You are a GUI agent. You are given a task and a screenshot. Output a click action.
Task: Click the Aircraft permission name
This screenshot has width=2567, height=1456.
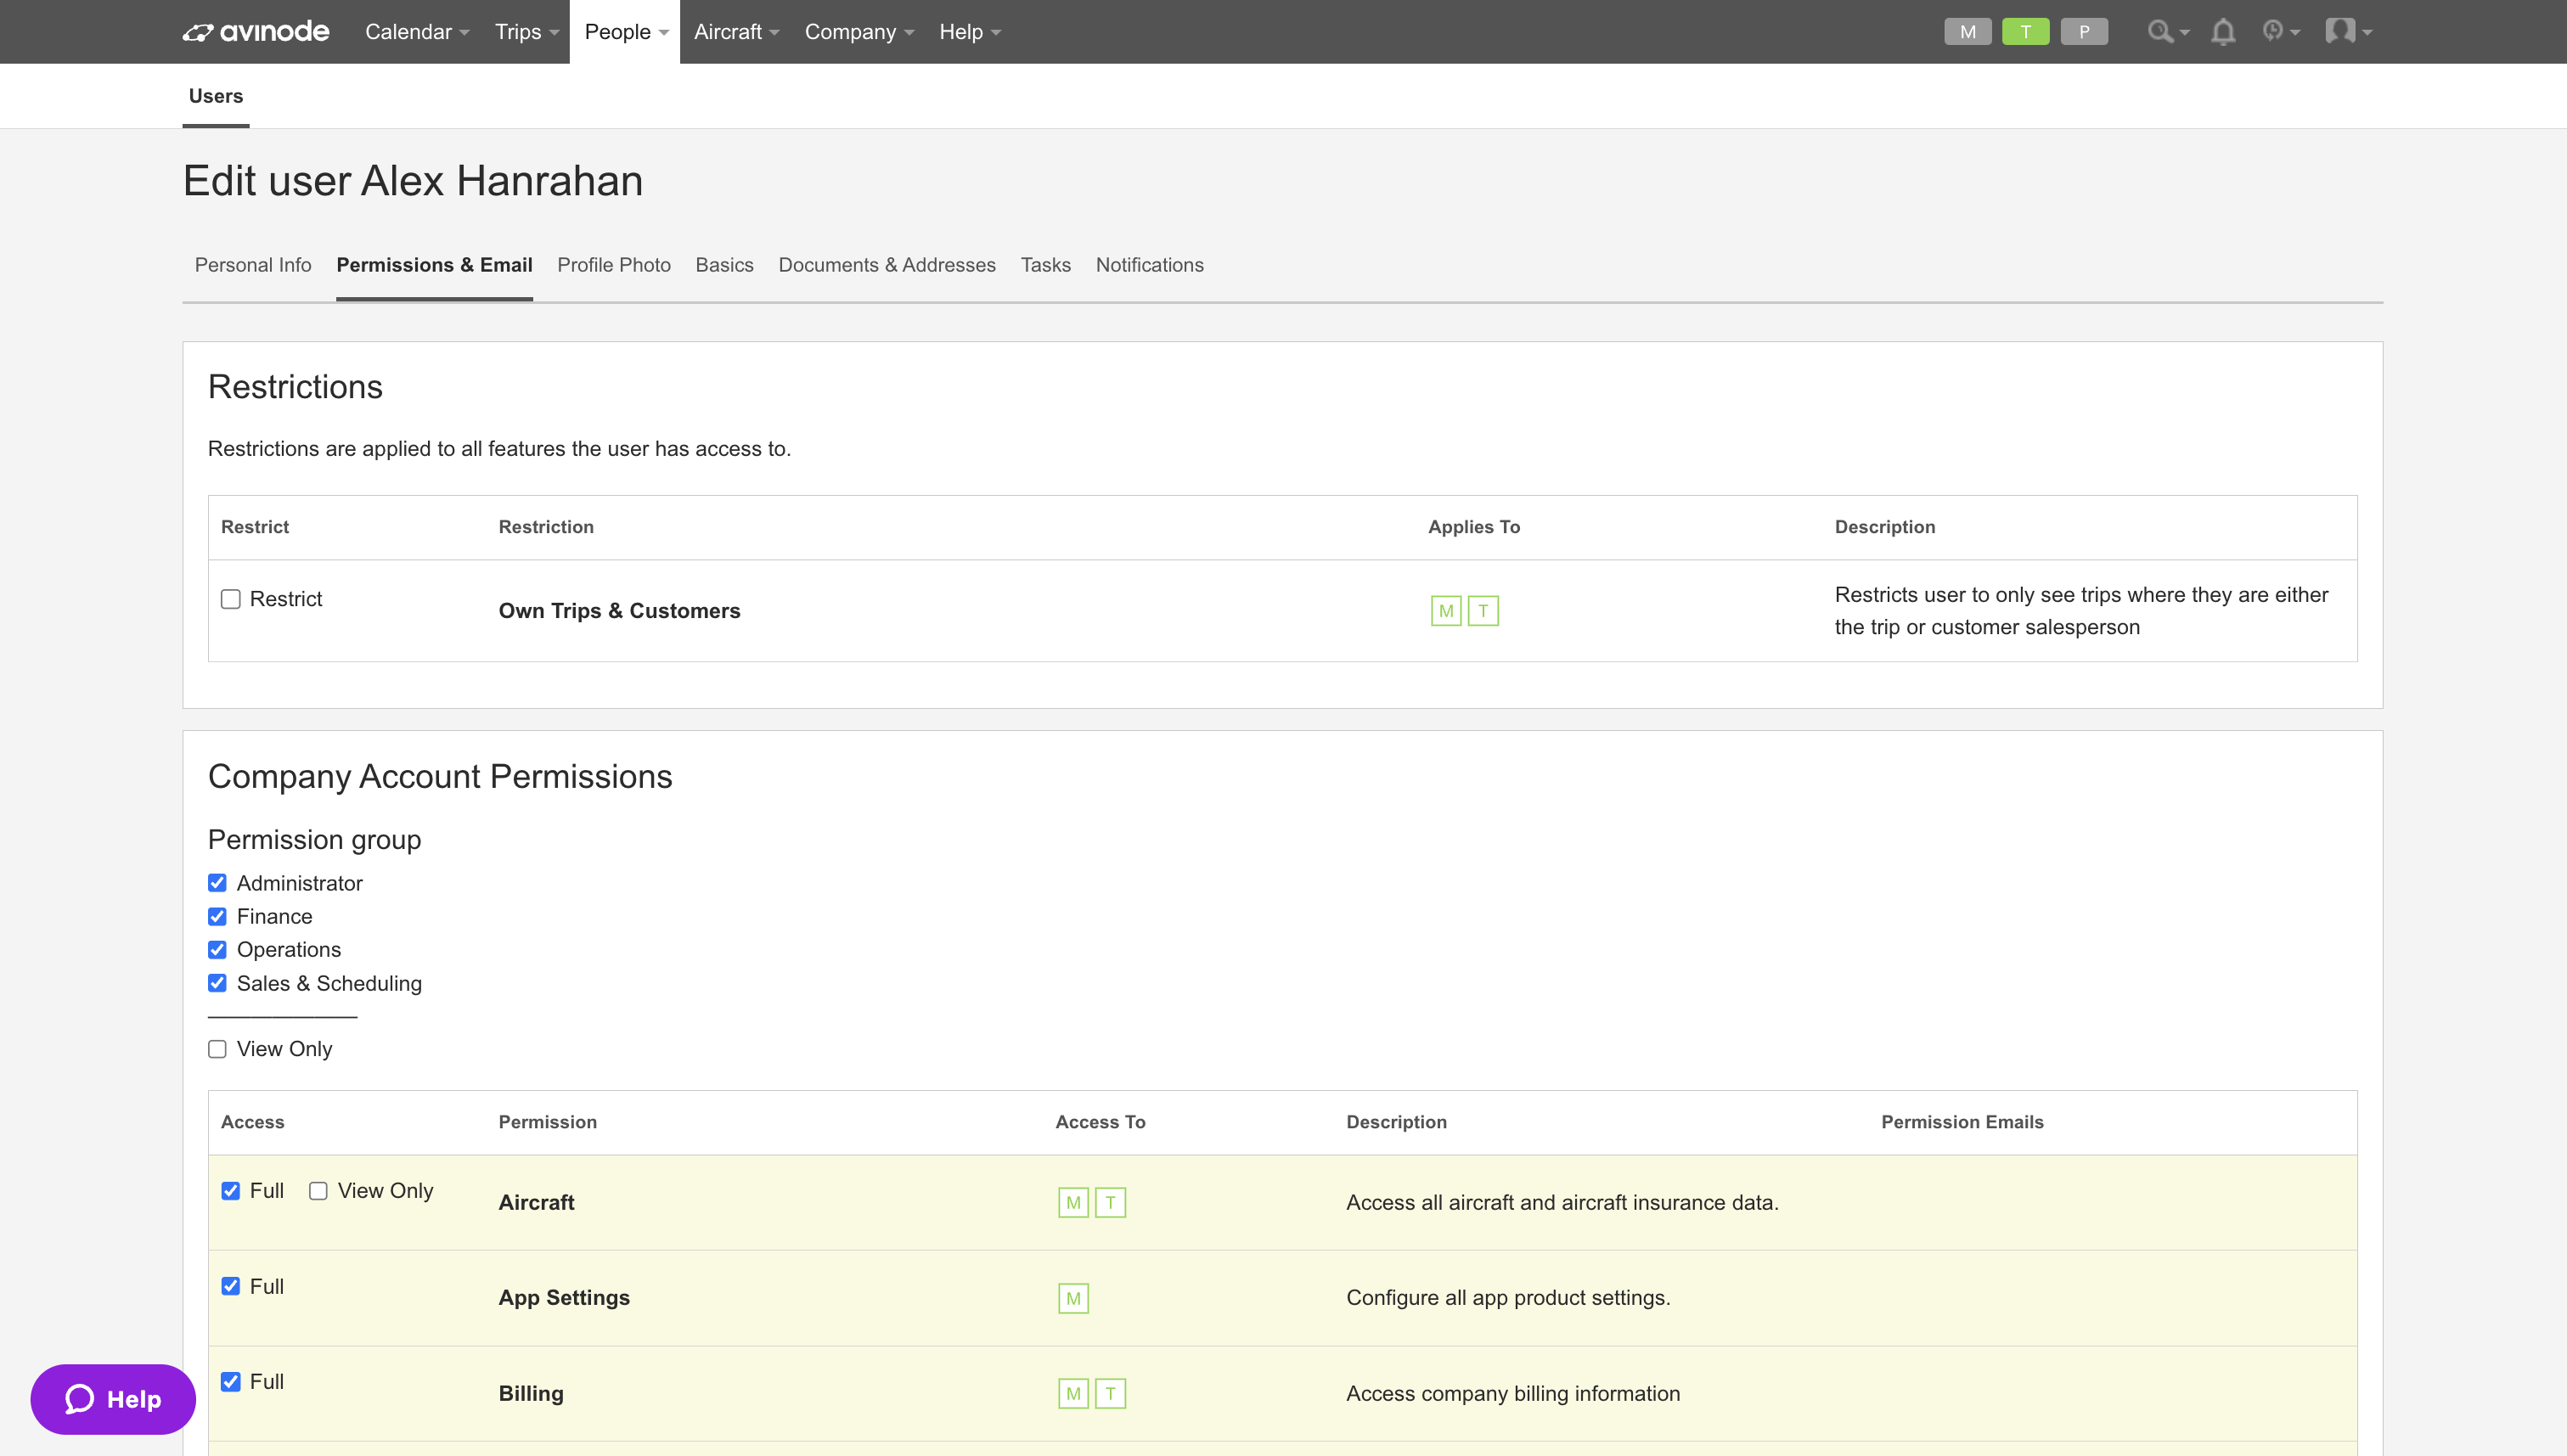tap(536, 1203)
